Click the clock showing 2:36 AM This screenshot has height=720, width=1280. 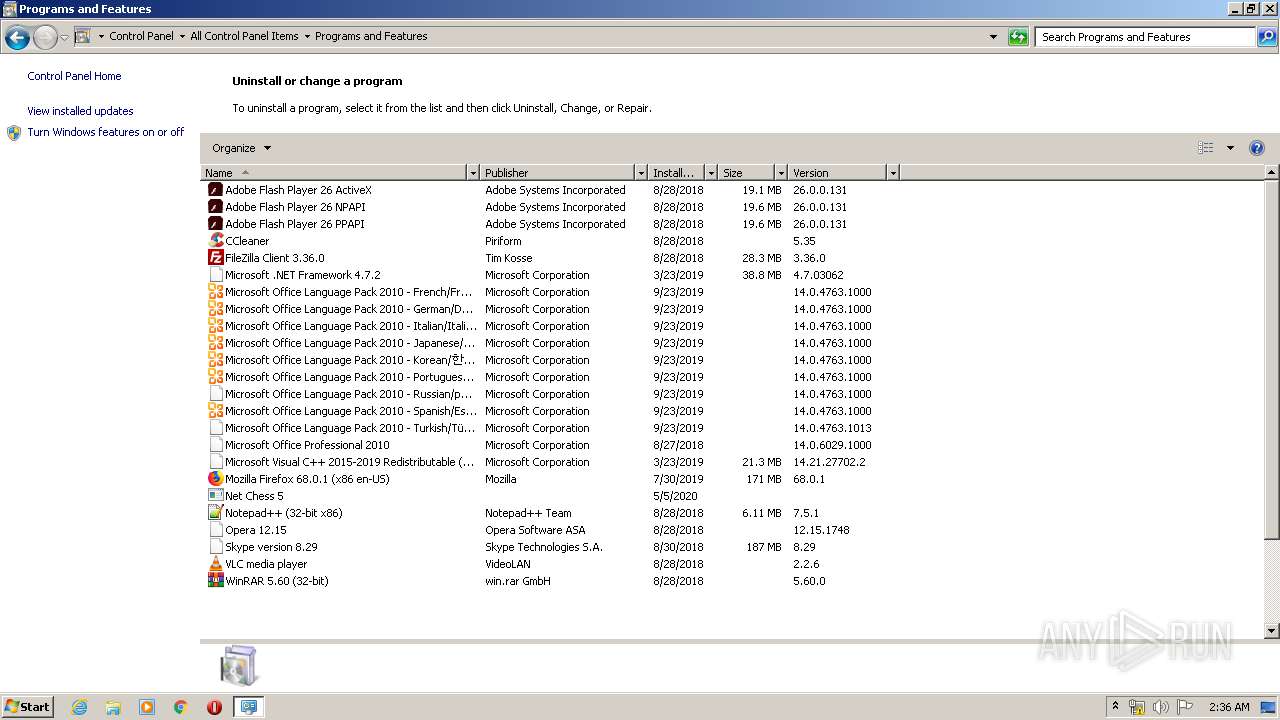point(1229,707)
